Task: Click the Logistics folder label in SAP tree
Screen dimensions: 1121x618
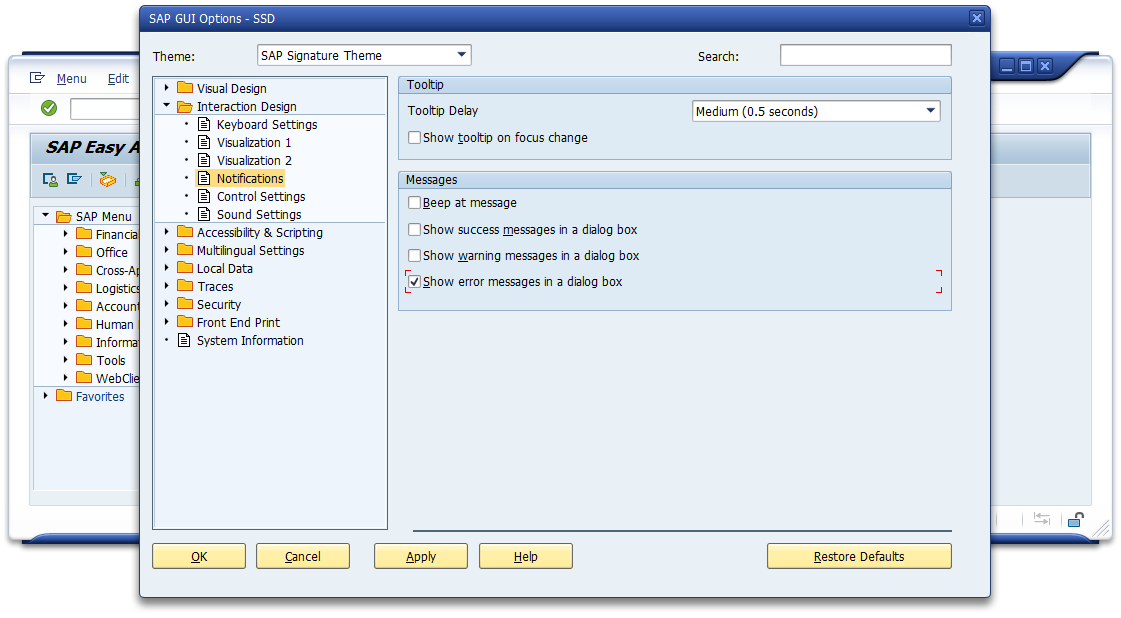Action: tap(117, 288)
